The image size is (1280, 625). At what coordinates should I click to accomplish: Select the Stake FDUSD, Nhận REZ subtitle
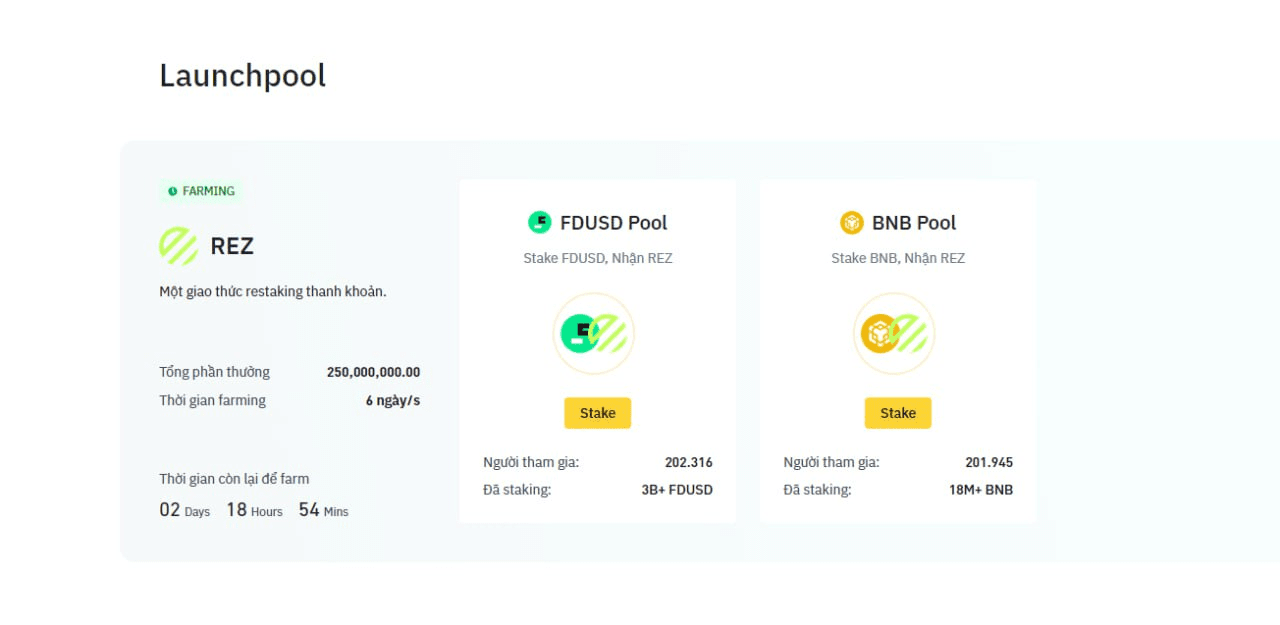(x=597, y=258)
